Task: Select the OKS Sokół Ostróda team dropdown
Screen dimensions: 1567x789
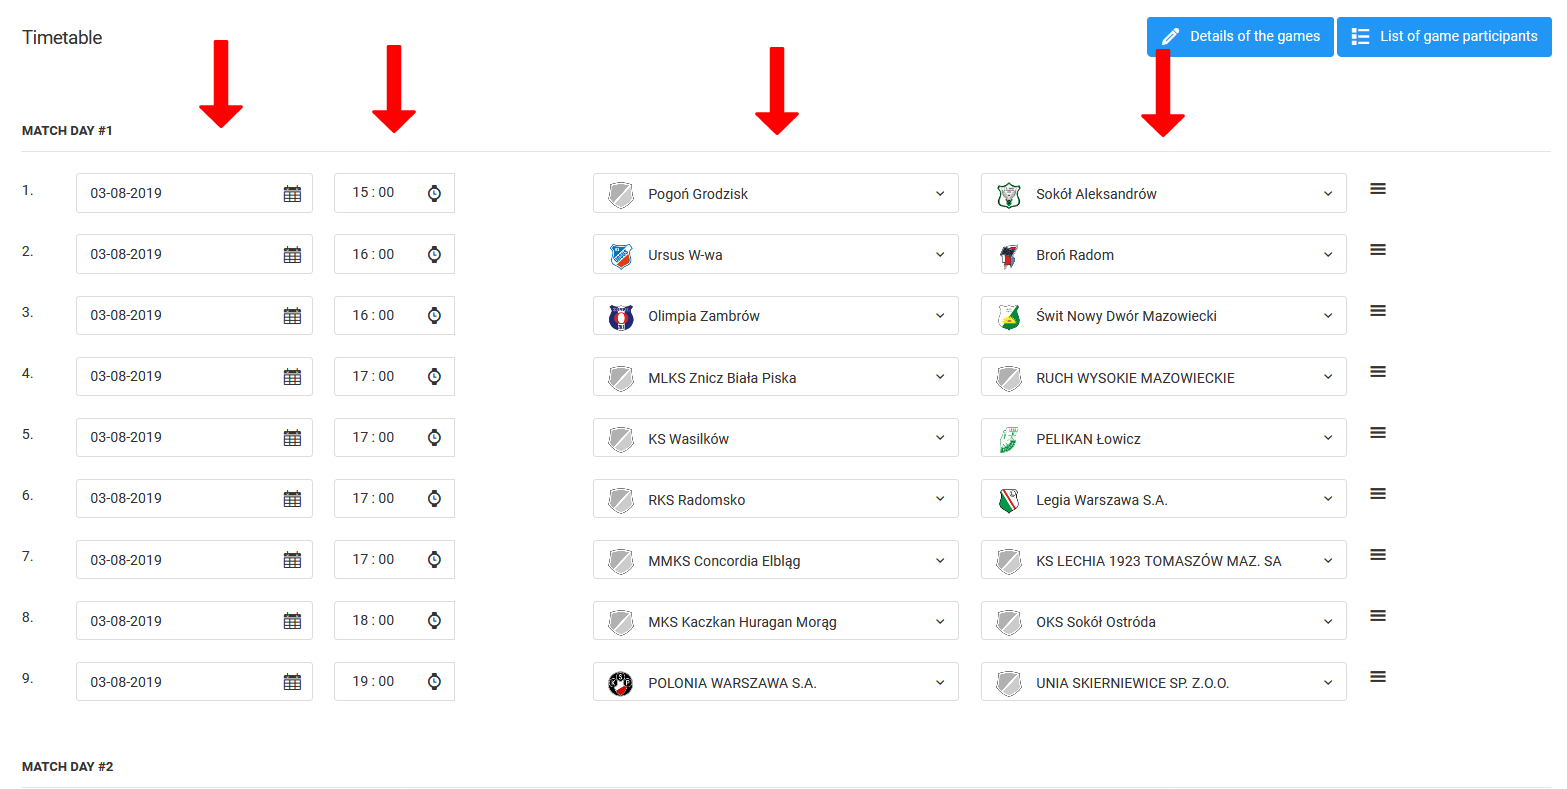Action: pyautogui.click(x=1163, y=621)
